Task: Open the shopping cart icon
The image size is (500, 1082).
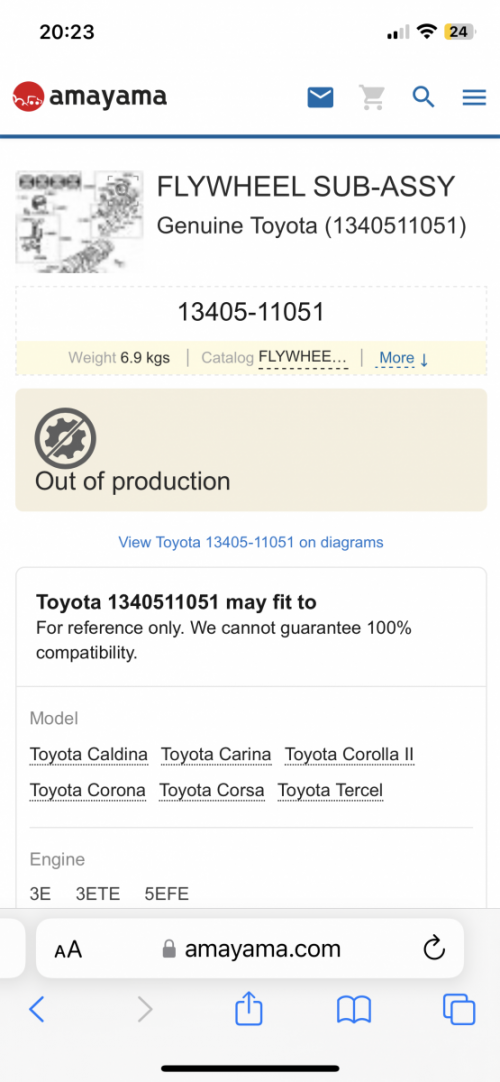Action: pyautogui.click(x=372, y=97)
